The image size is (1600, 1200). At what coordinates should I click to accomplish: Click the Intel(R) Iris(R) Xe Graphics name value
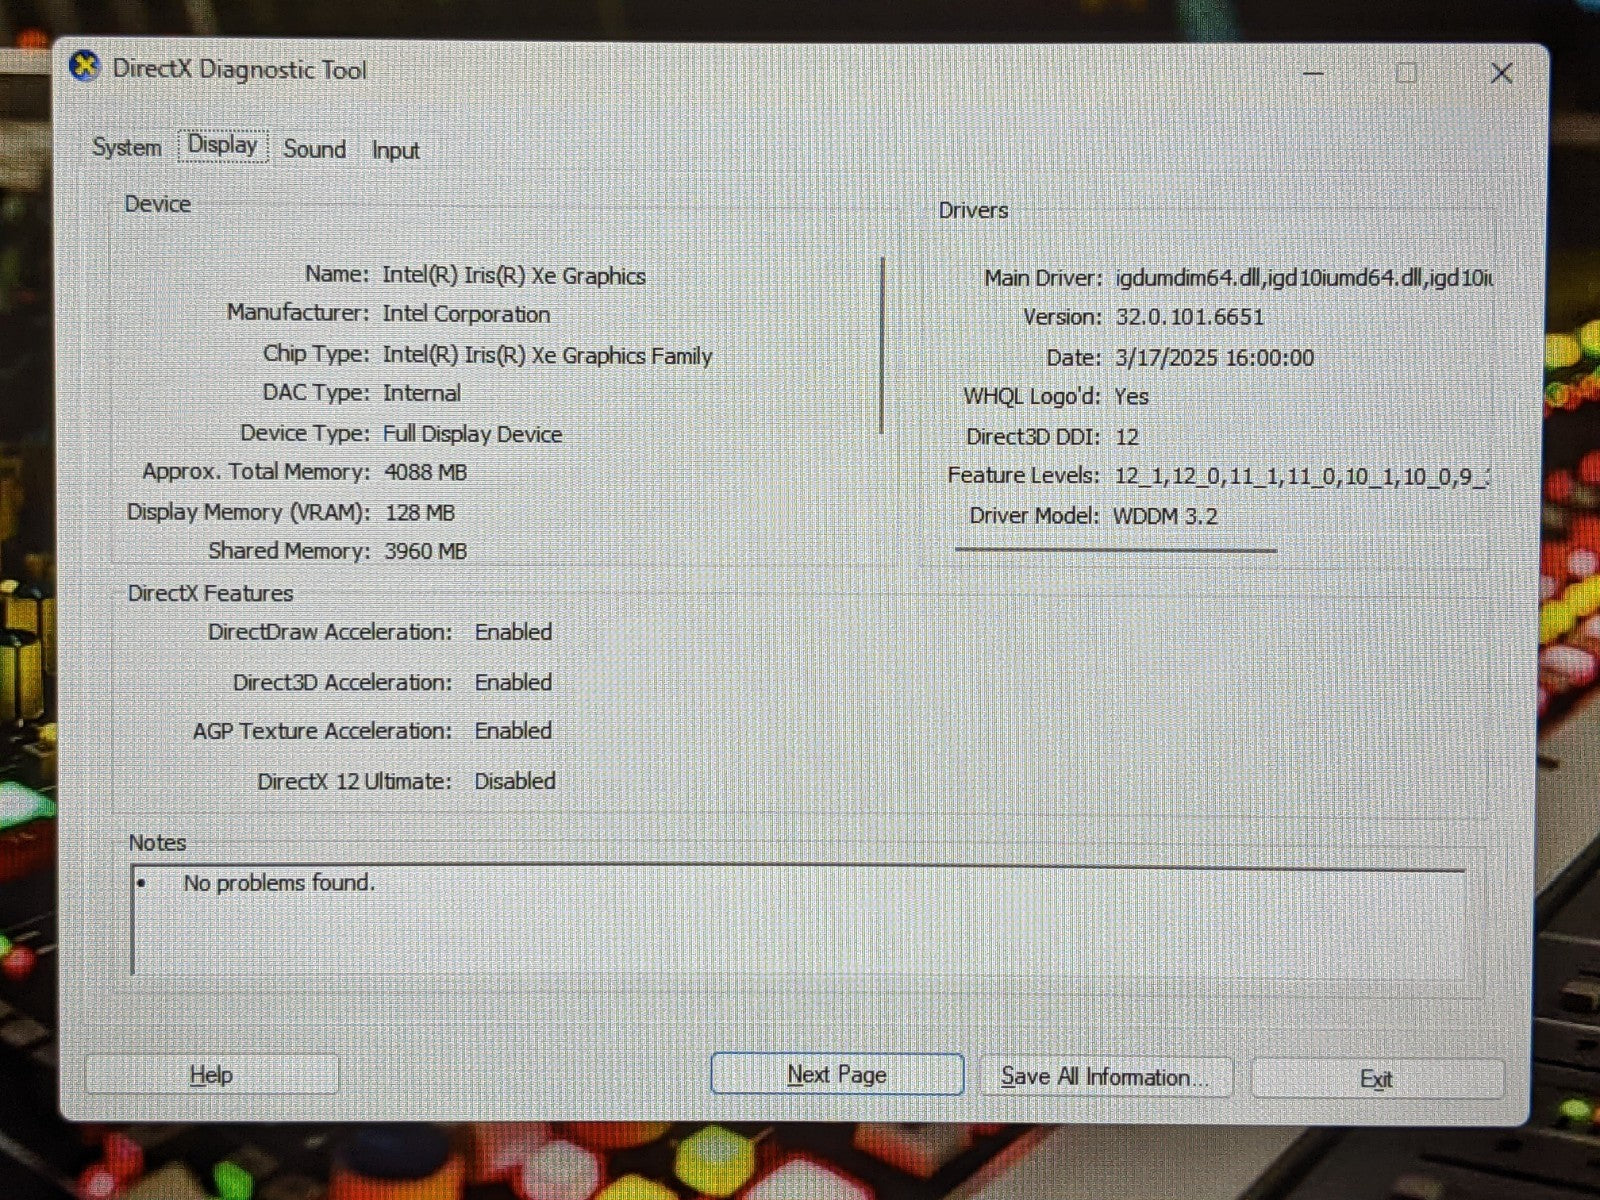[514, 275]
